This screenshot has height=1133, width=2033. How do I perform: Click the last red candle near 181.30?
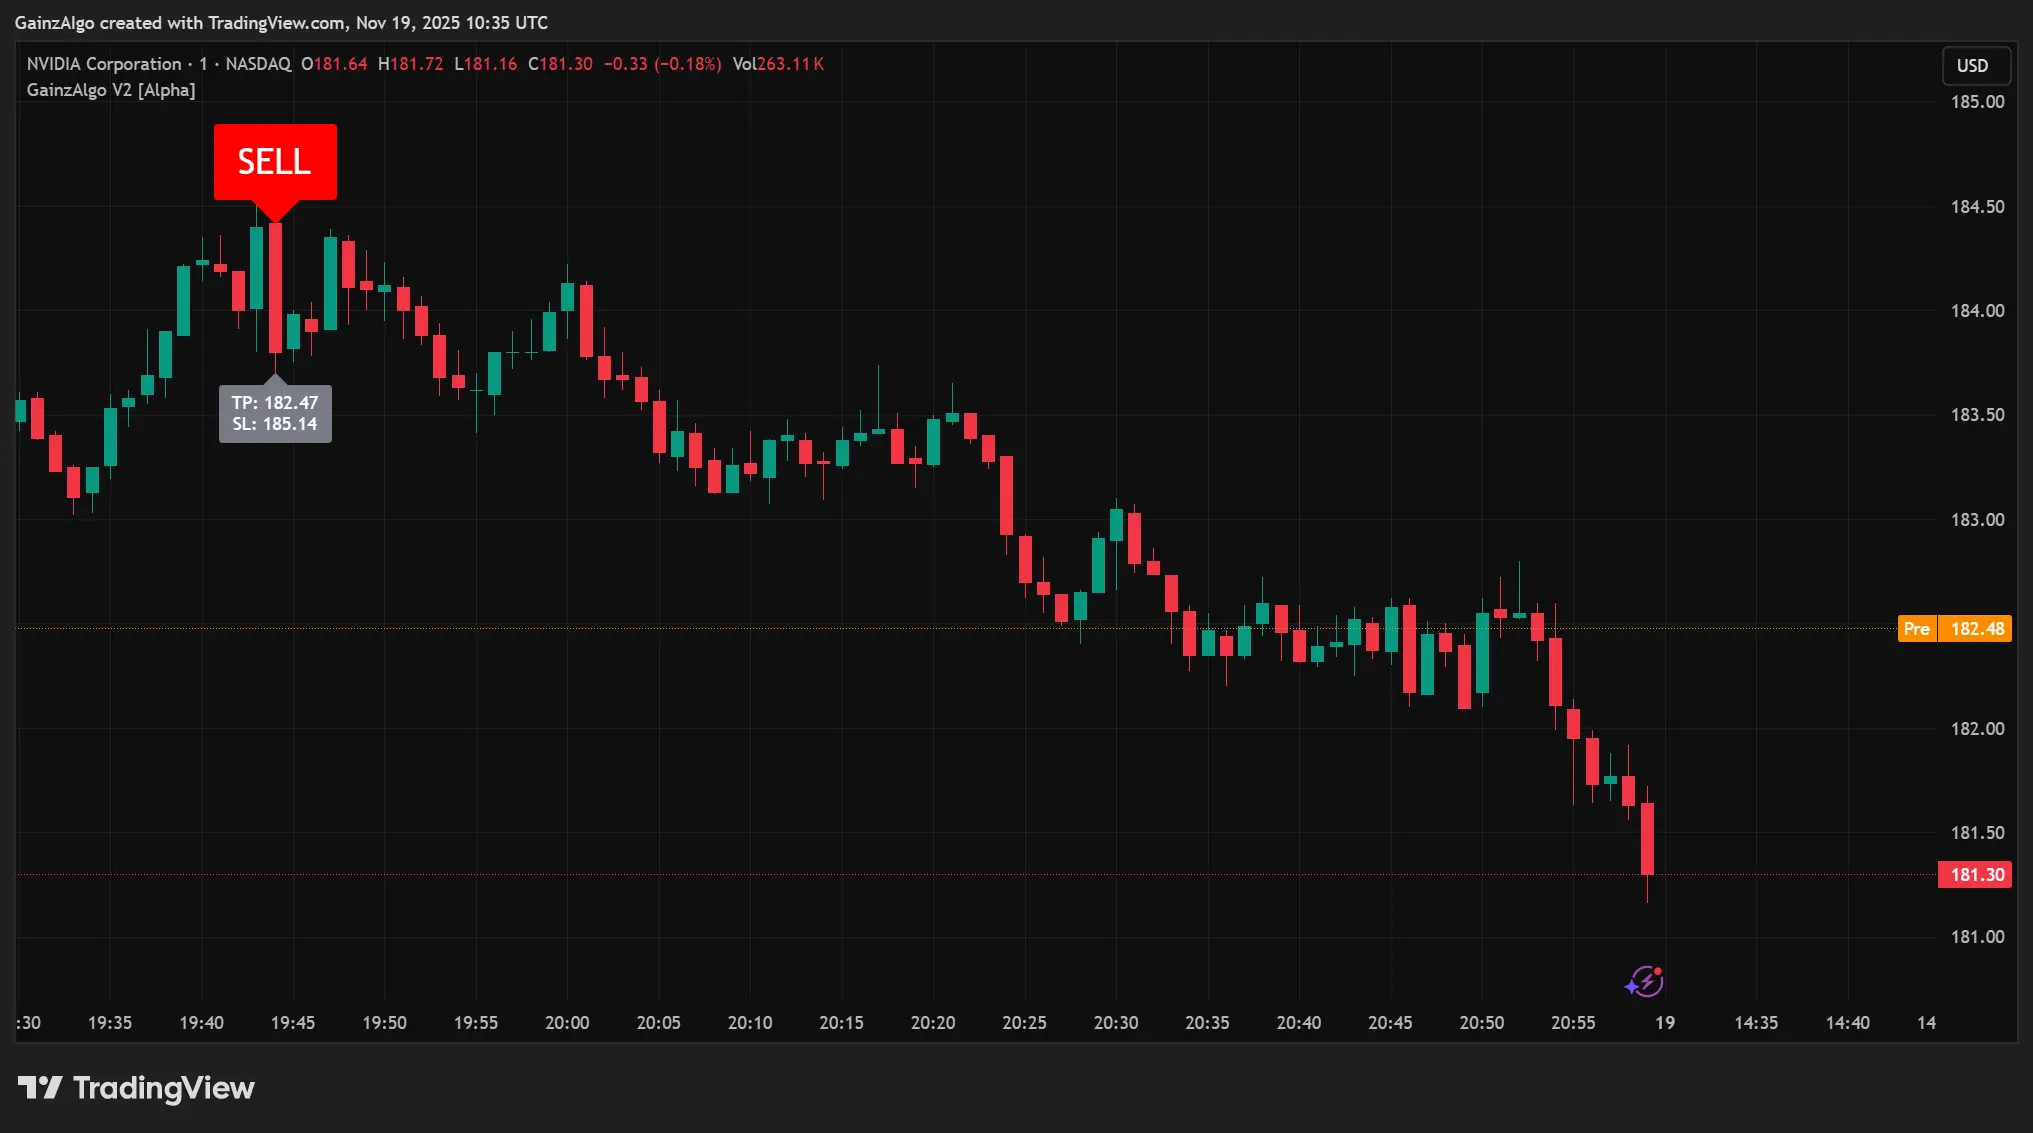(1647, 838)
